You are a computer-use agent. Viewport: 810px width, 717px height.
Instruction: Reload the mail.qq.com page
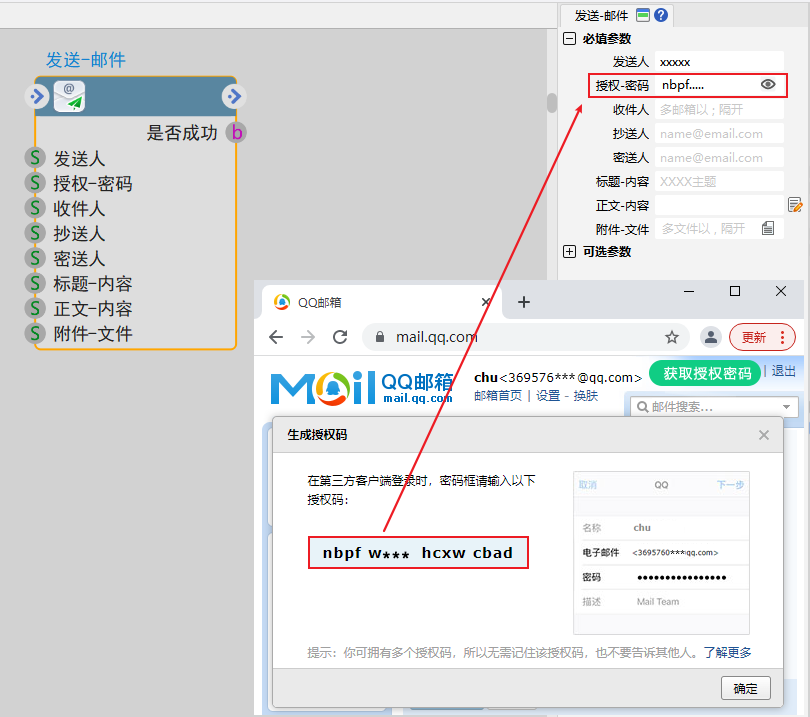340,337
